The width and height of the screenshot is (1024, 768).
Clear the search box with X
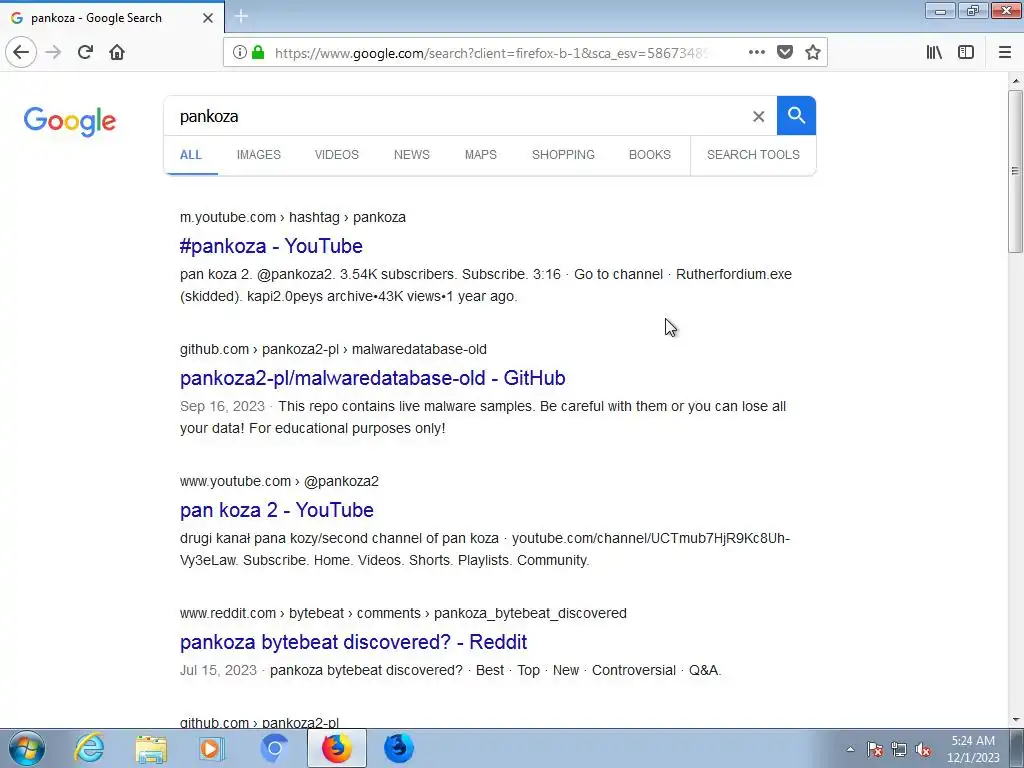758,116
